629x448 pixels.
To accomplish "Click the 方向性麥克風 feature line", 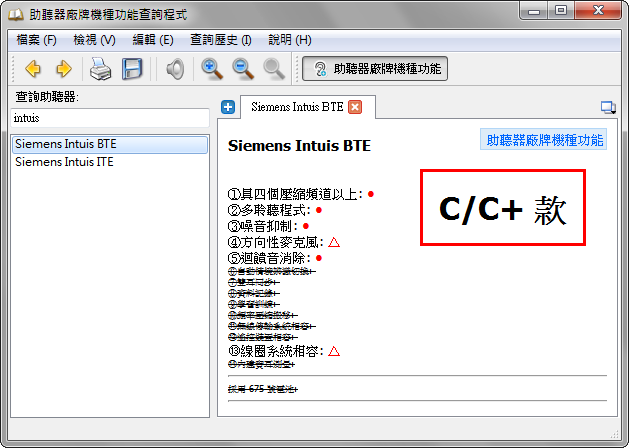I will (x=284, y=242).
